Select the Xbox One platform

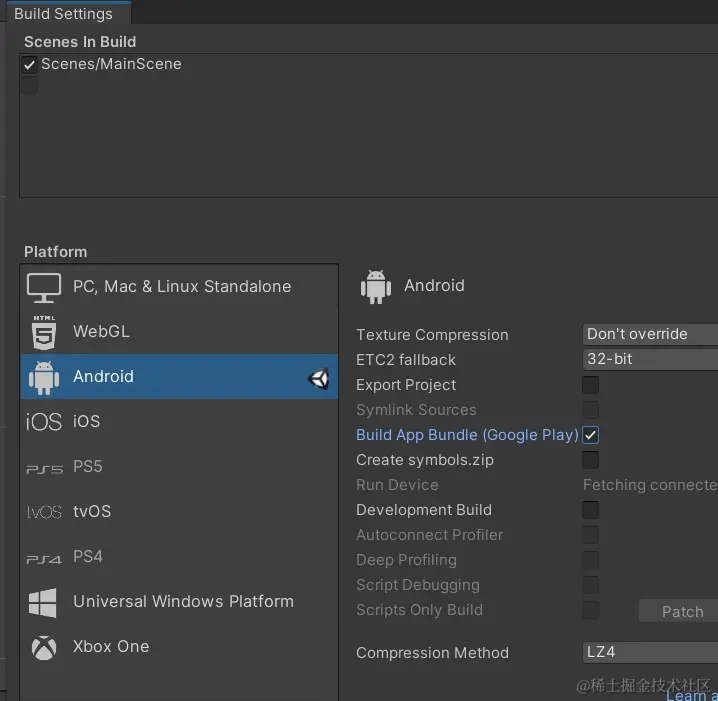pyautogui.click(x=179, y=647)
